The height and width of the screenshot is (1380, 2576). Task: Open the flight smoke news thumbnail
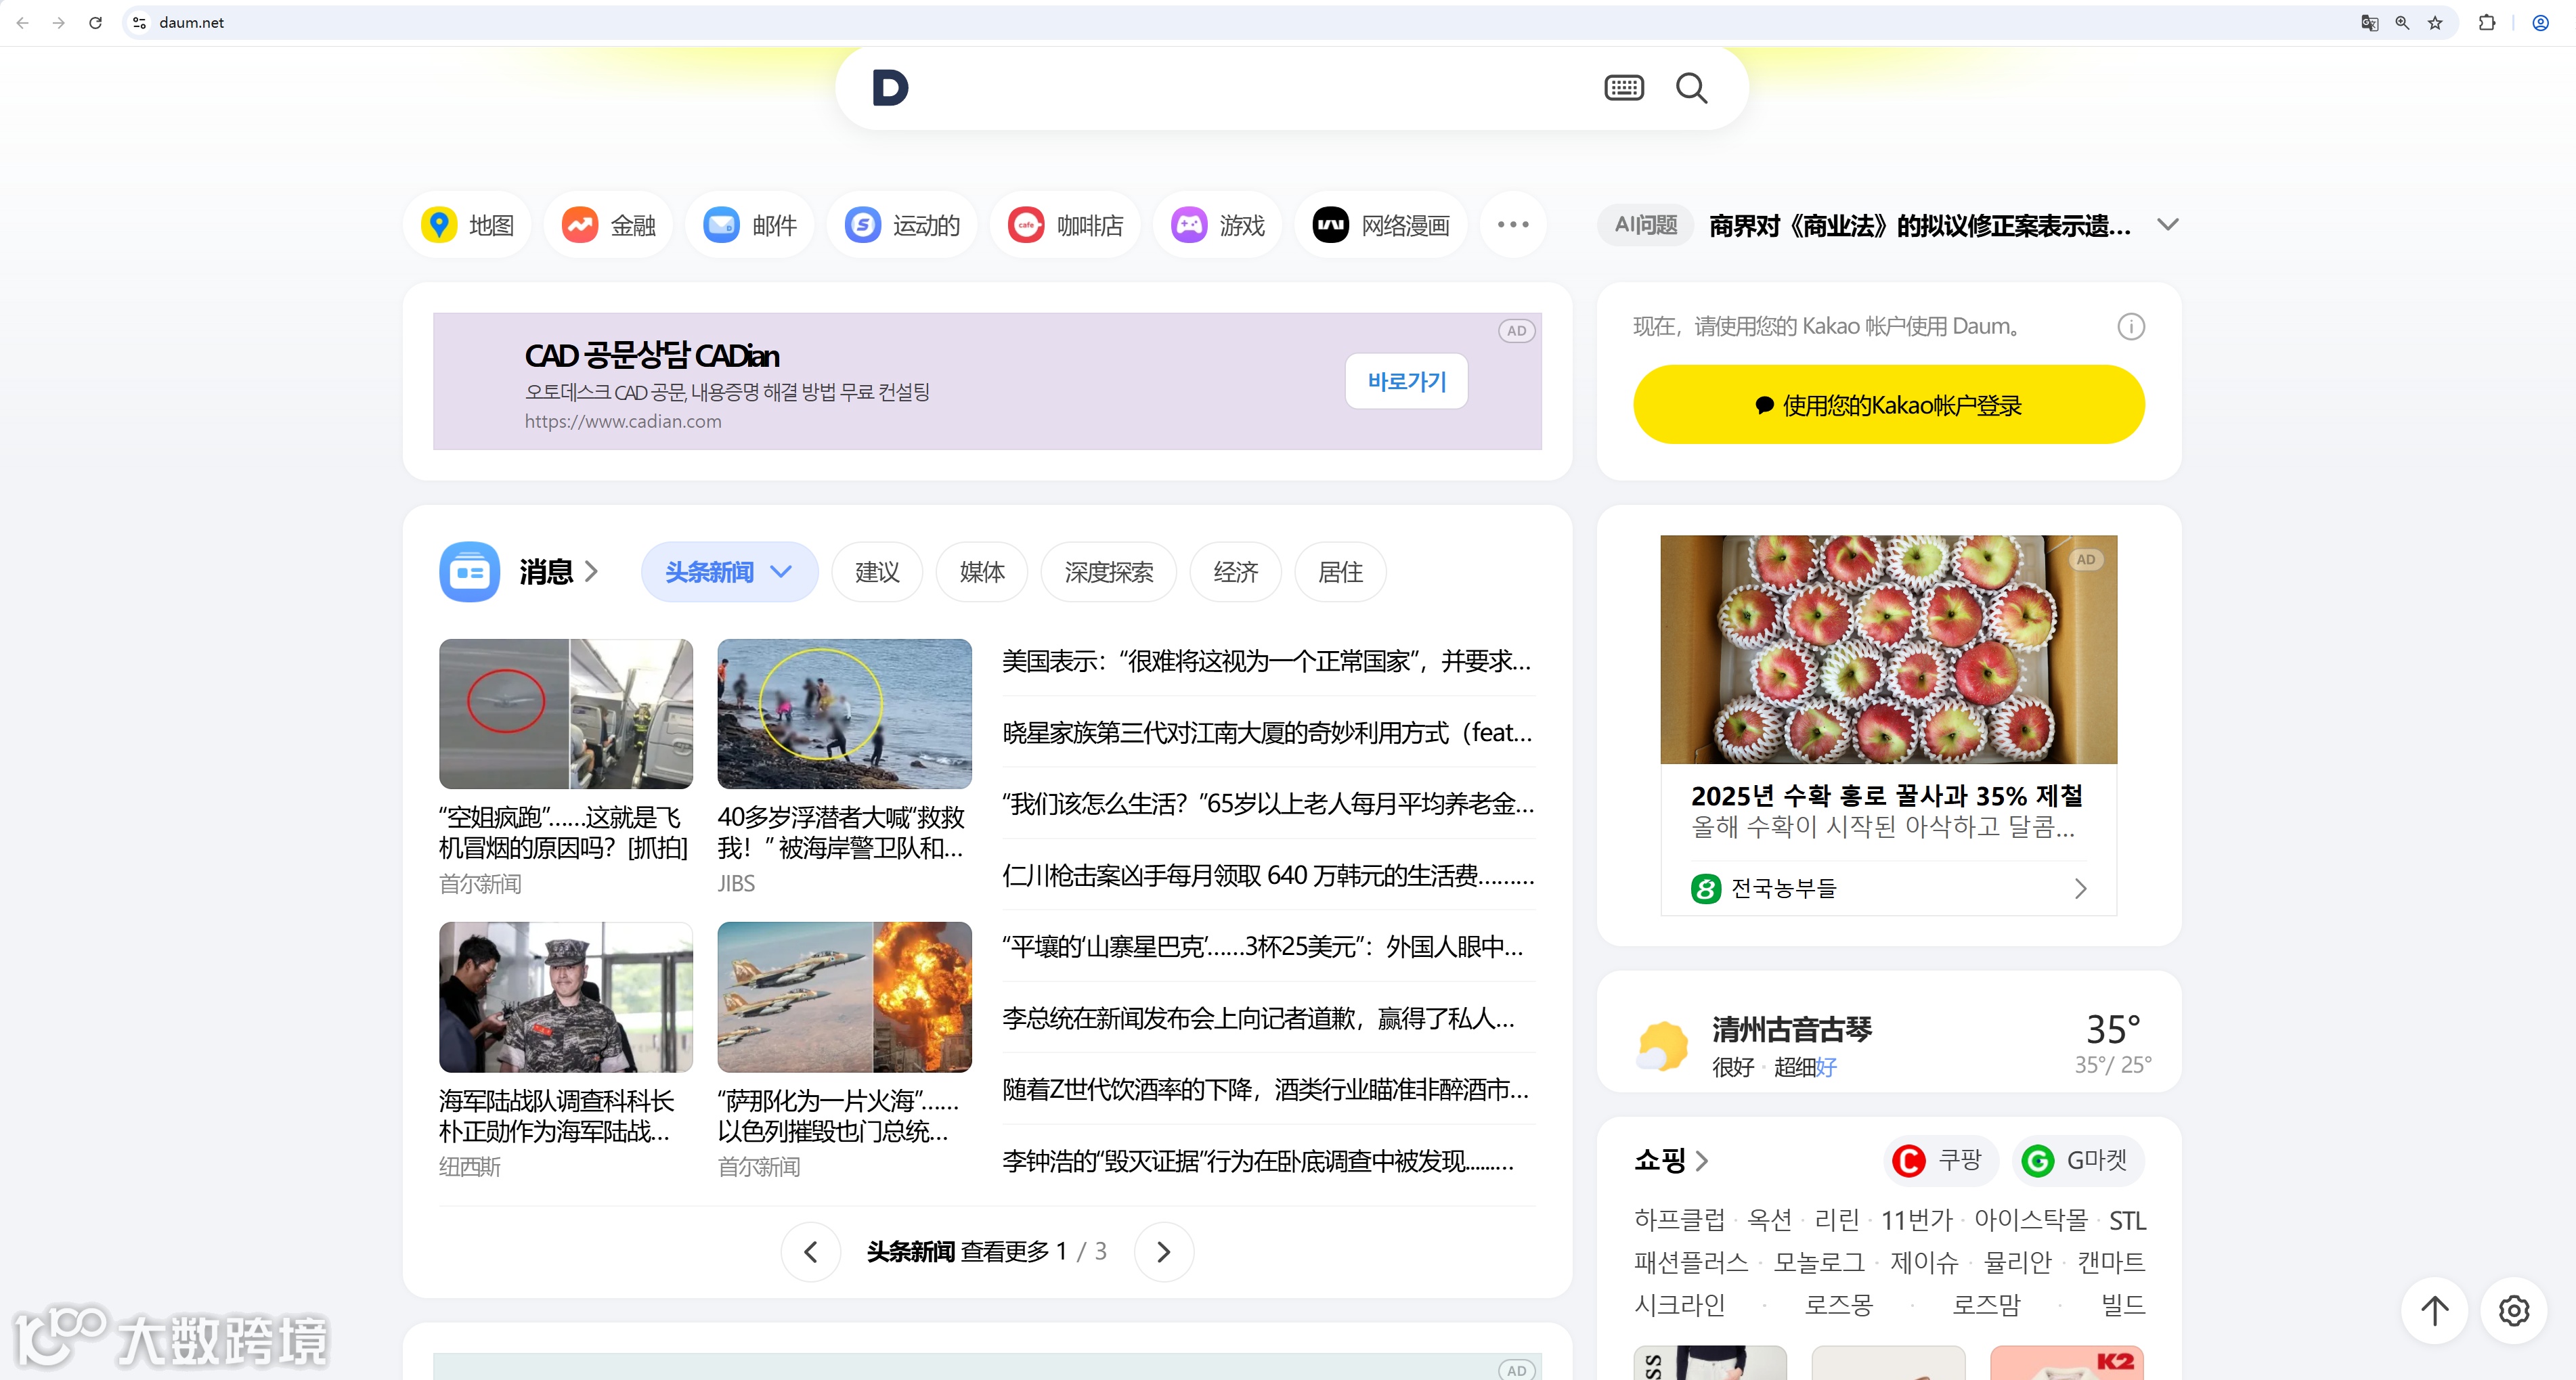coord(566,714)
